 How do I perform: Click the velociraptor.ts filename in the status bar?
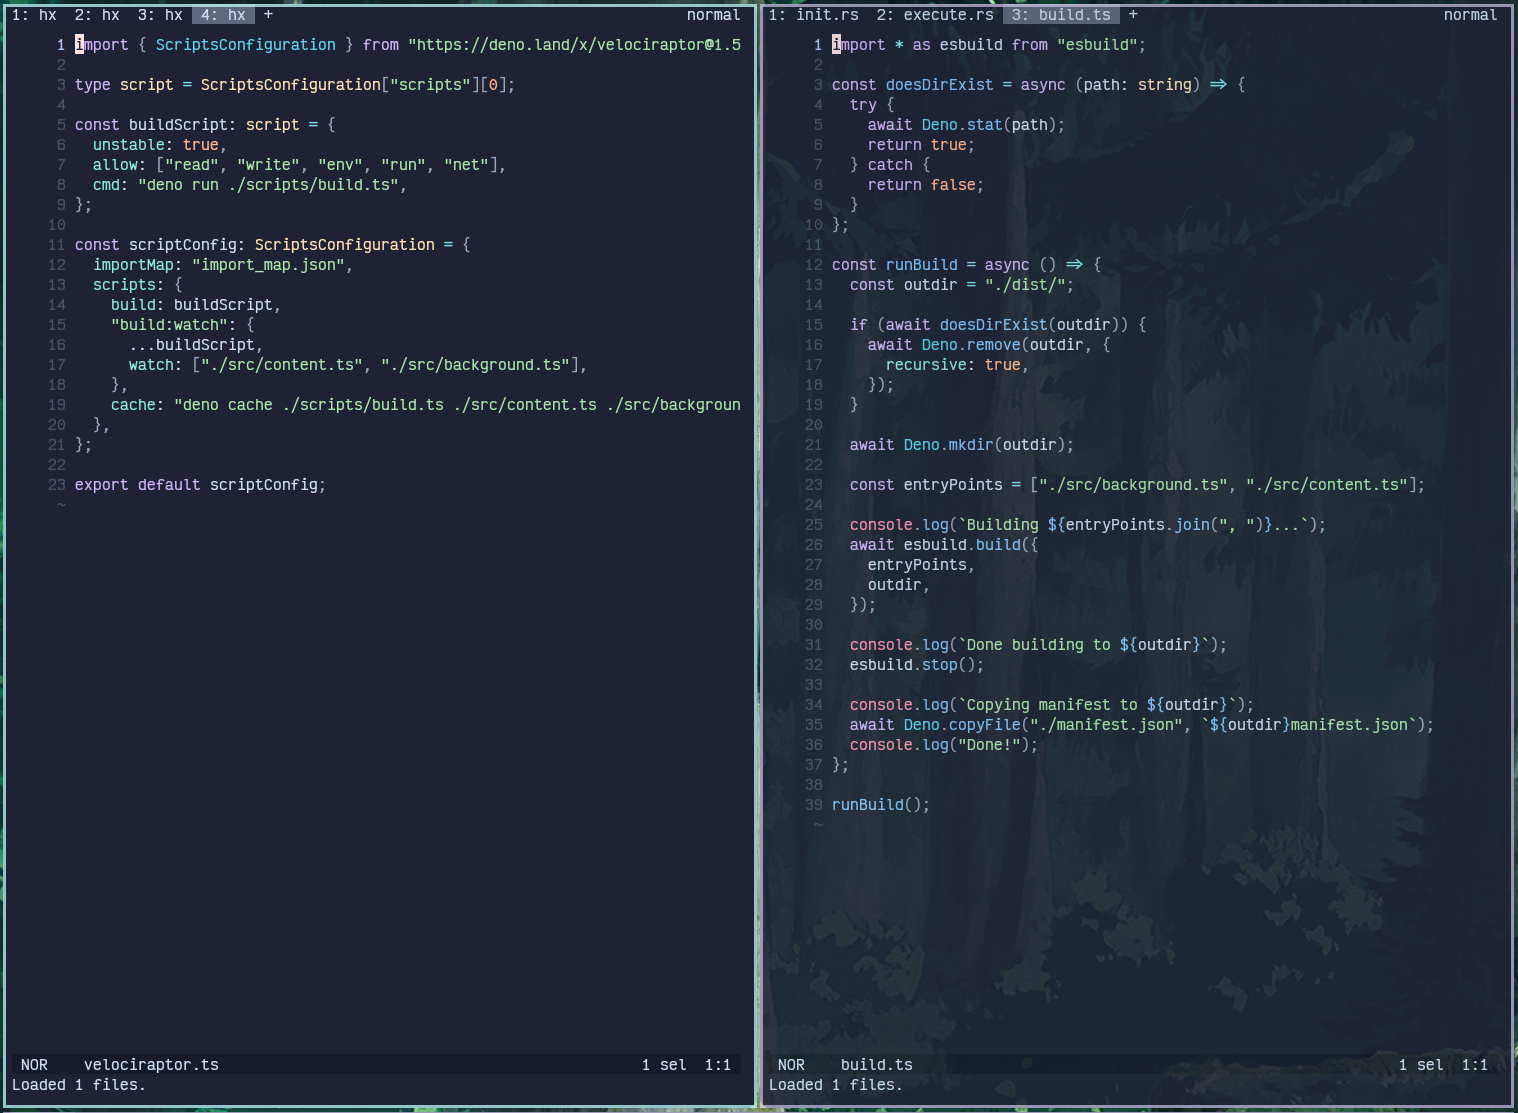coord(150,1064)
